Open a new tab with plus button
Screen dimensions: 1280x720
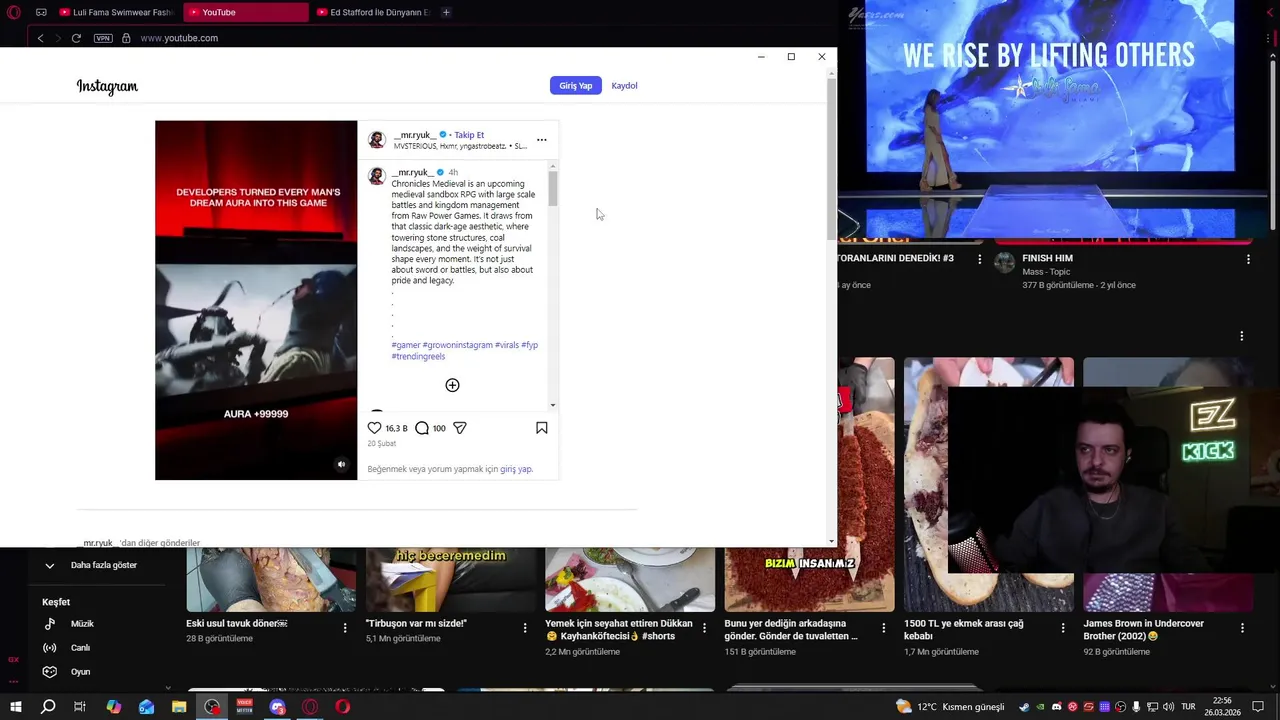(x=446, y=12)
